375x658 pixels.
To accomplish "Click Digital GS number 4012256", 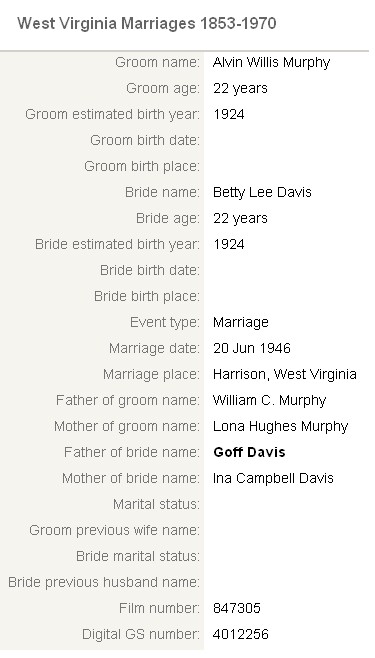I will (240, 634).
